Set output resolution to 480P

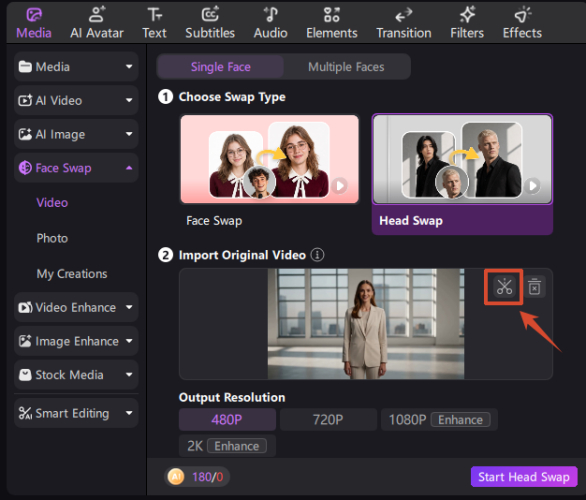(227, 419)
